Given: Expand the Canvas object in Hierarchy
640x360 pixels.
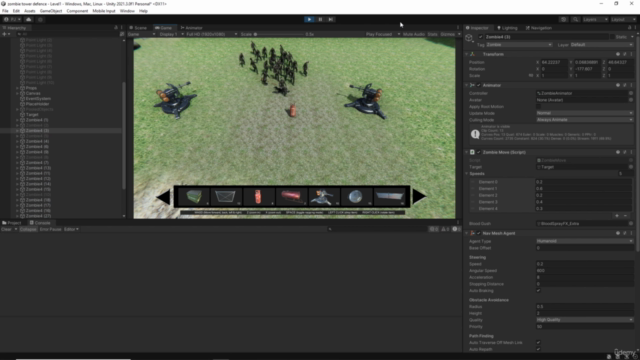Looking at the screenshot, I should click(x=17, y=93).
